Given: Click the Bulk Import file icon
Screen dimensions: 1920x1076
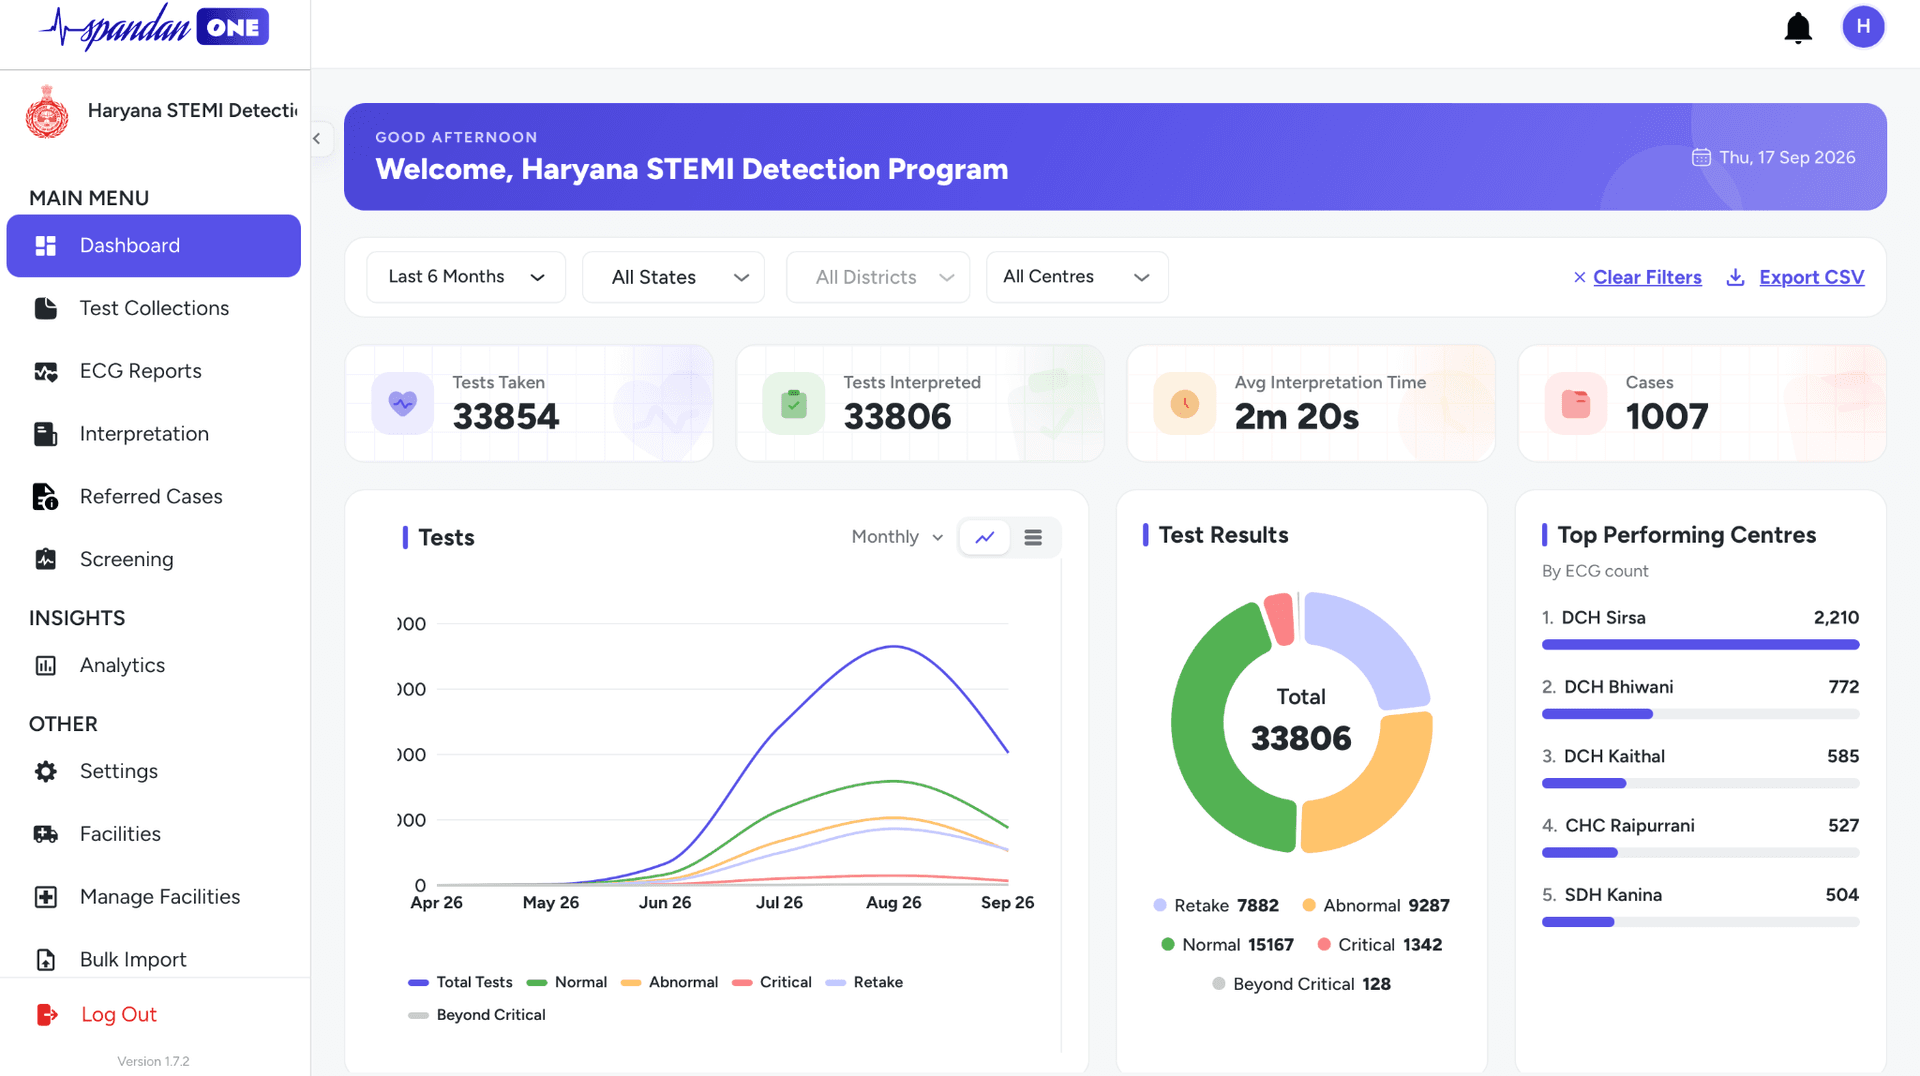Looking at the screenshot, I should coord(45,960).
